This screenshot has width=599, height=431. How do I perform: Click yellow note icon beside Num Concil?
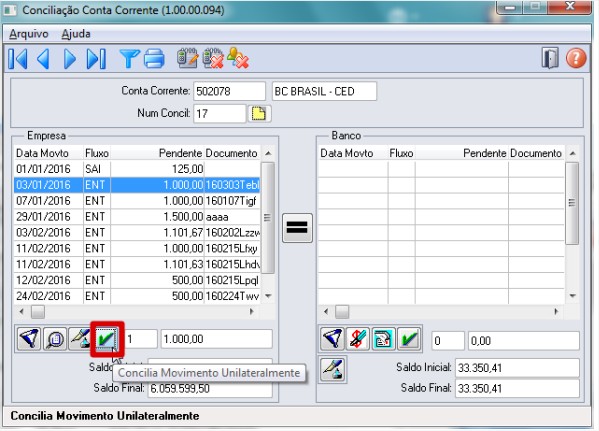pos(259,114)
